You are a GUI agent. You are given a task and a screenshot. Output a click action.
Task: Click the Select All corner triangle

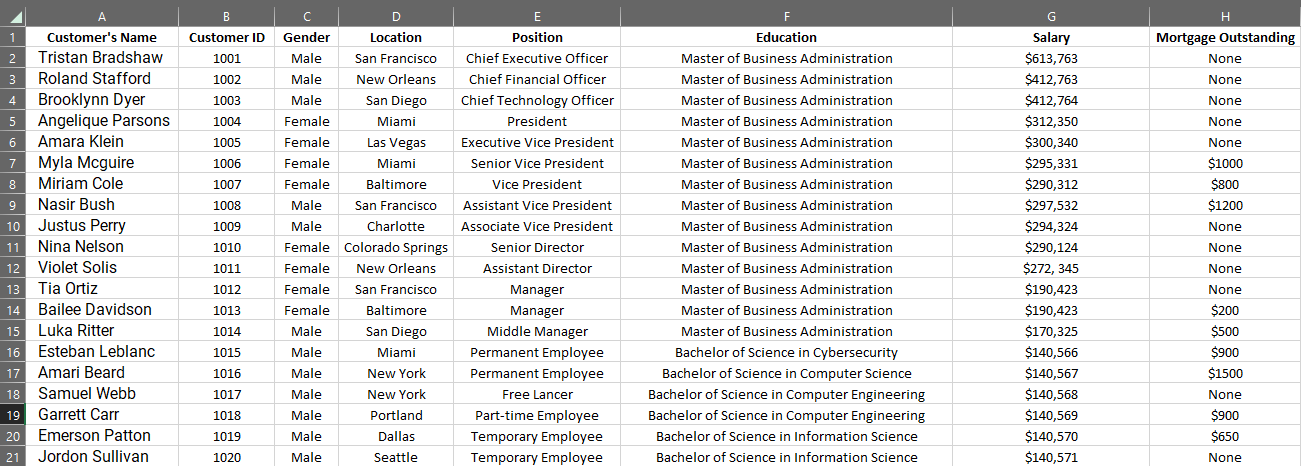[x=13, y=16]
